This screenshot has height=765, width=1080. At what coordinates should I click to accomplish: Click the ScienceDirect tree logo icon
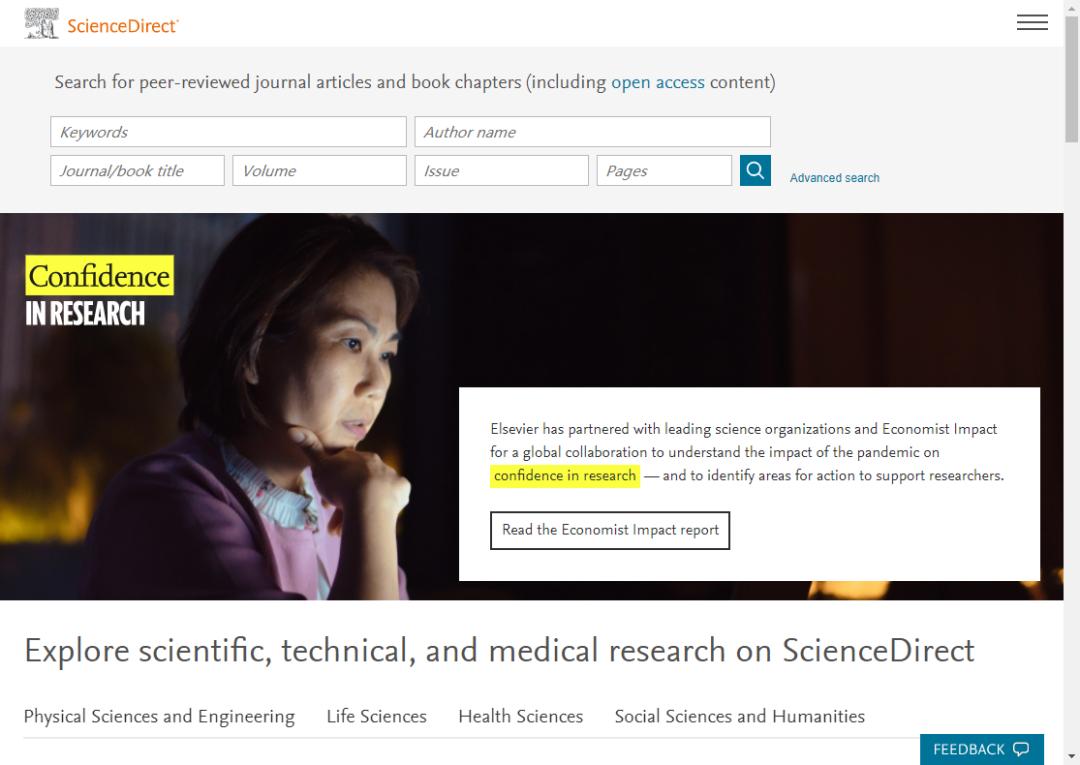click(41, 24)
